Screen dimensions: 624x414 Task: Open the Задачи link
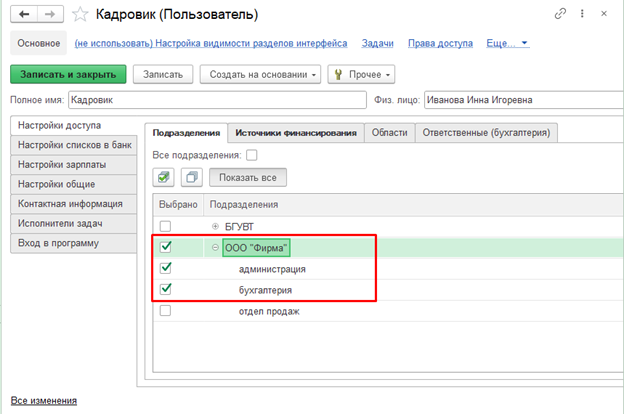click(x=377, y=43)
